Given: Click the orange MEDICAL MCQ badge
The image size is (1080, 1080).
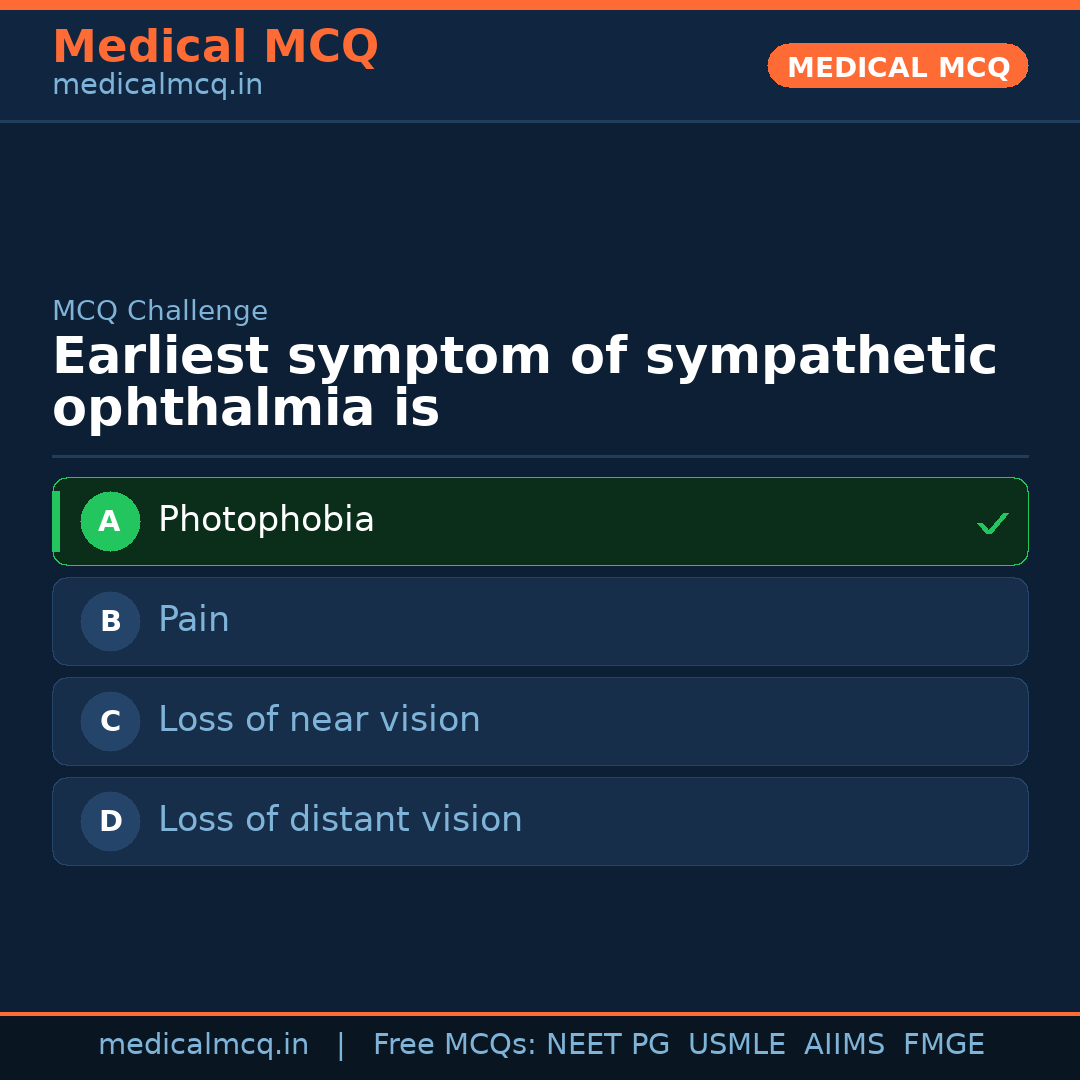Looking at the screenshot, I should click(x=897, y=66).
